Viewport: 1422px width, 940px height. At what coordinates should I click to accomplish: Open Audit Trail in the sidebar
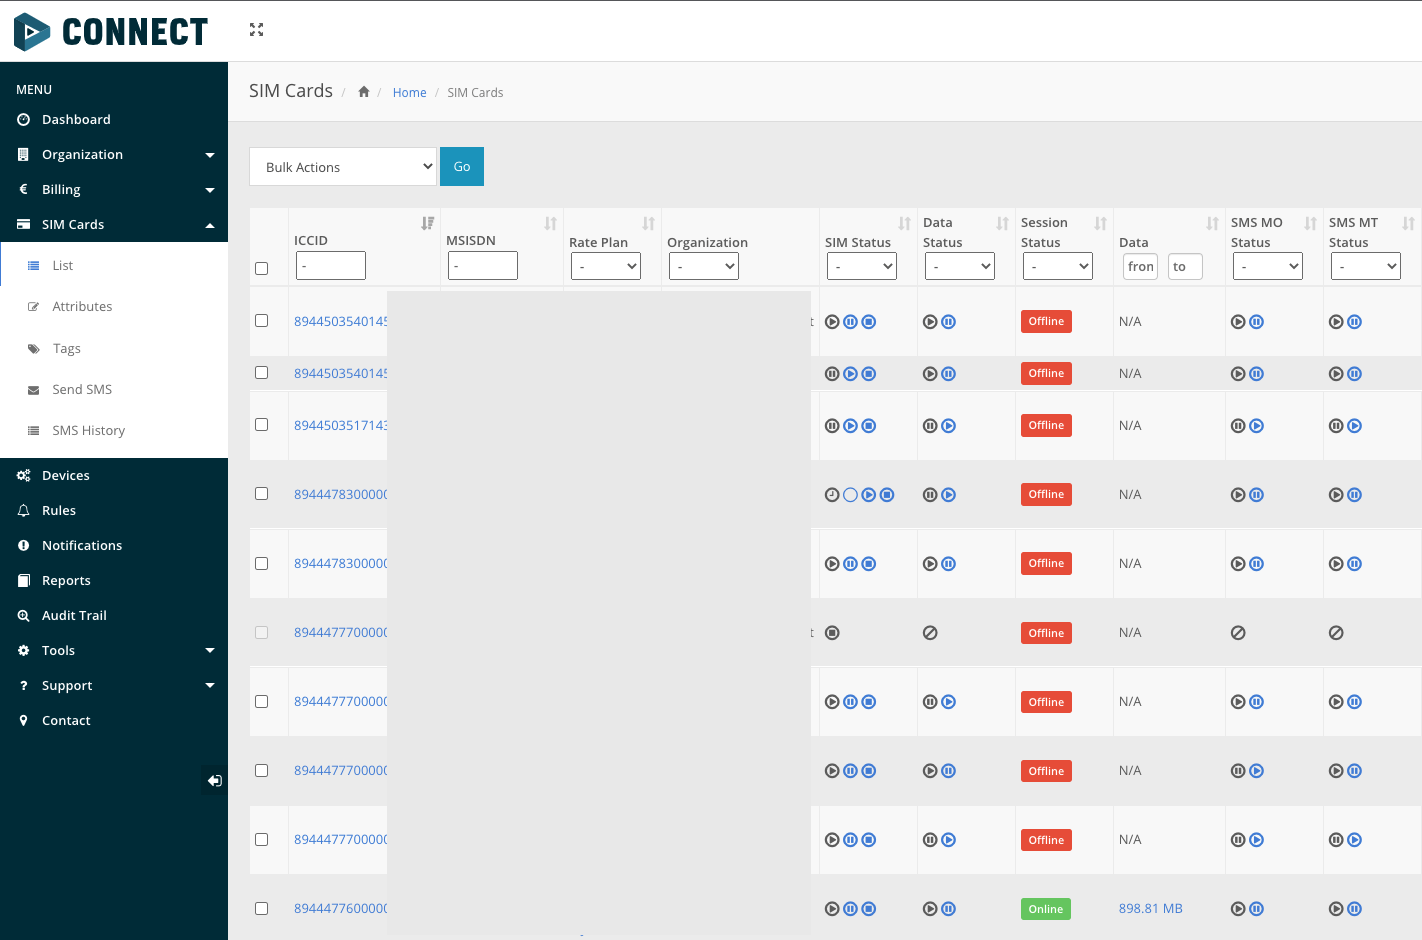(x=114, y=616)
